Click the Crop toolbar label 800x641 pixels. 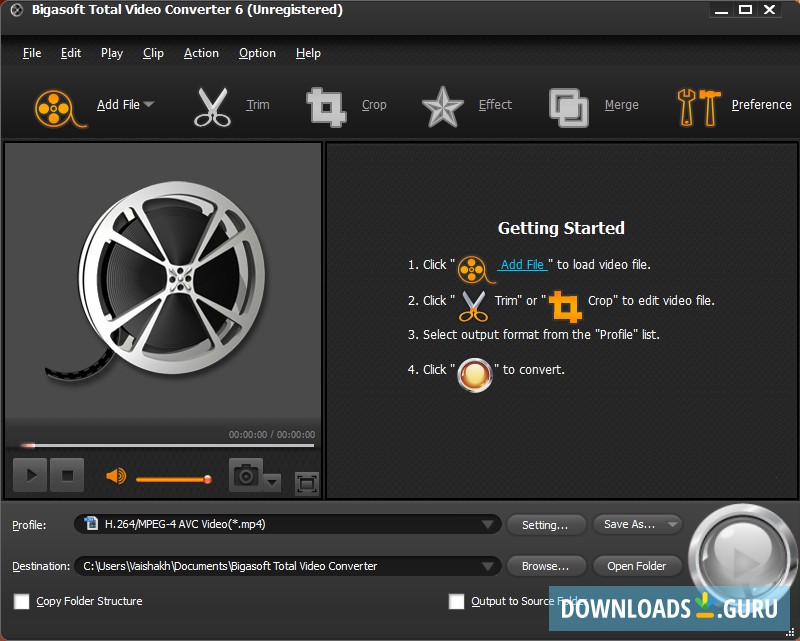(x=374, y=105)
